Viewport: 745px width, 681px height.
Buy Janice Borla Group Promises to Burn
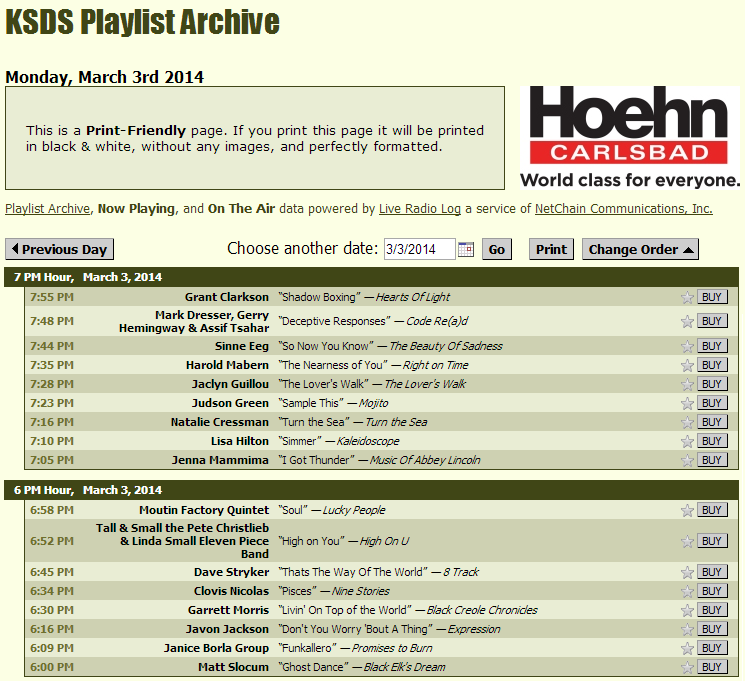[x=712, y=648]
